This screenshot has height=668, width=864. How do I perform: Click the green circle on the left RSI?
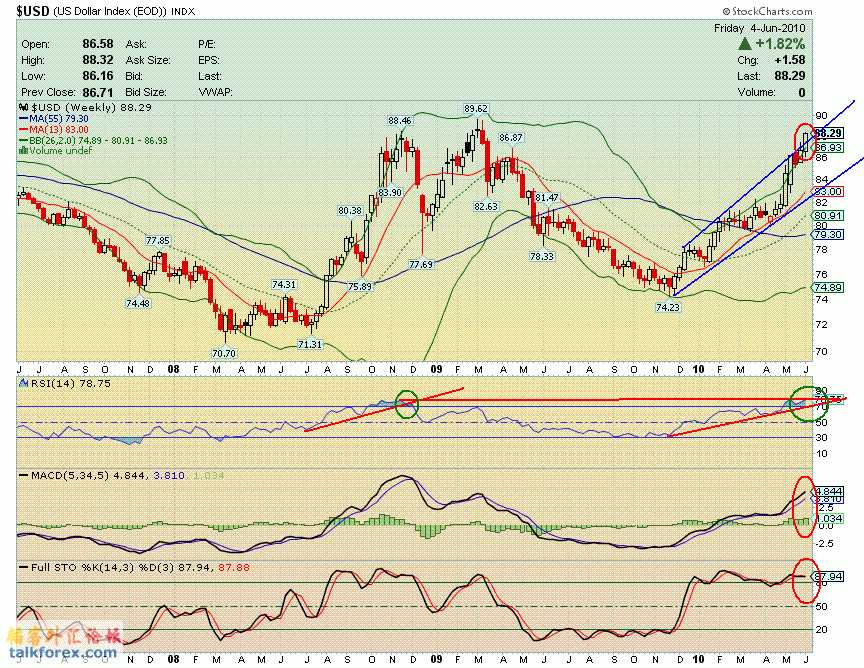click(406, 403)
